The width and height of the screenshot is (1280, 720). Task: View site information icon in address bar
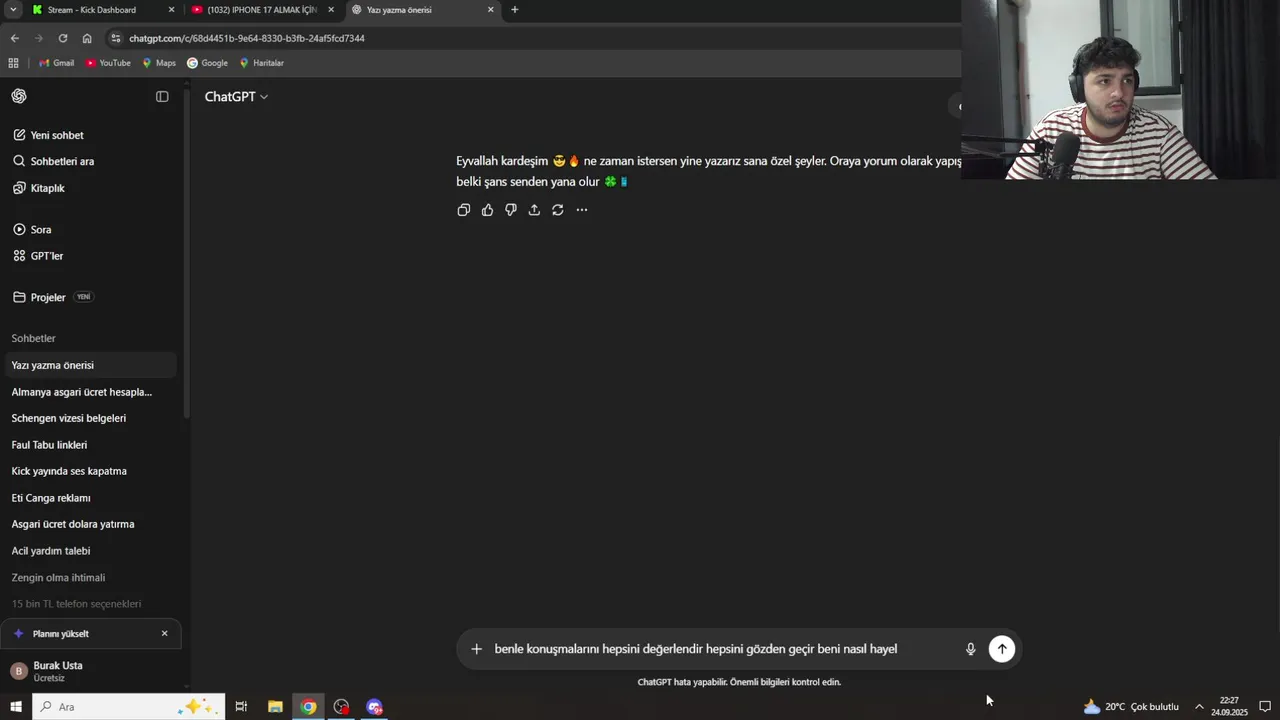pos(116,38)
